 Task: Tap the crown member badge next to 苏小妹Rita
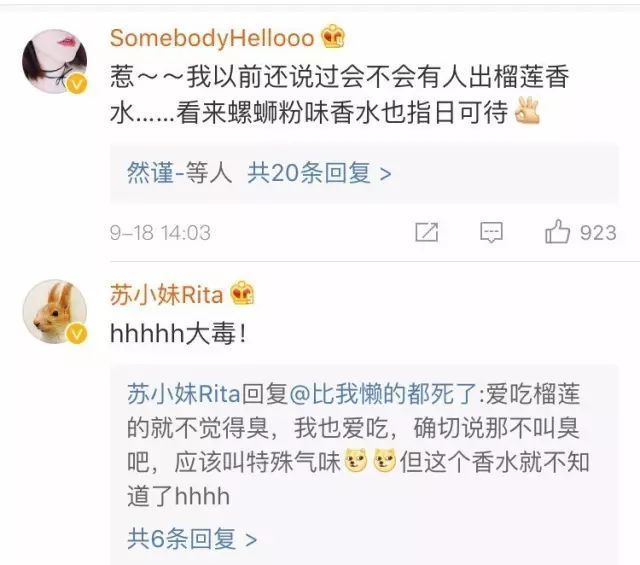point(242,293)
